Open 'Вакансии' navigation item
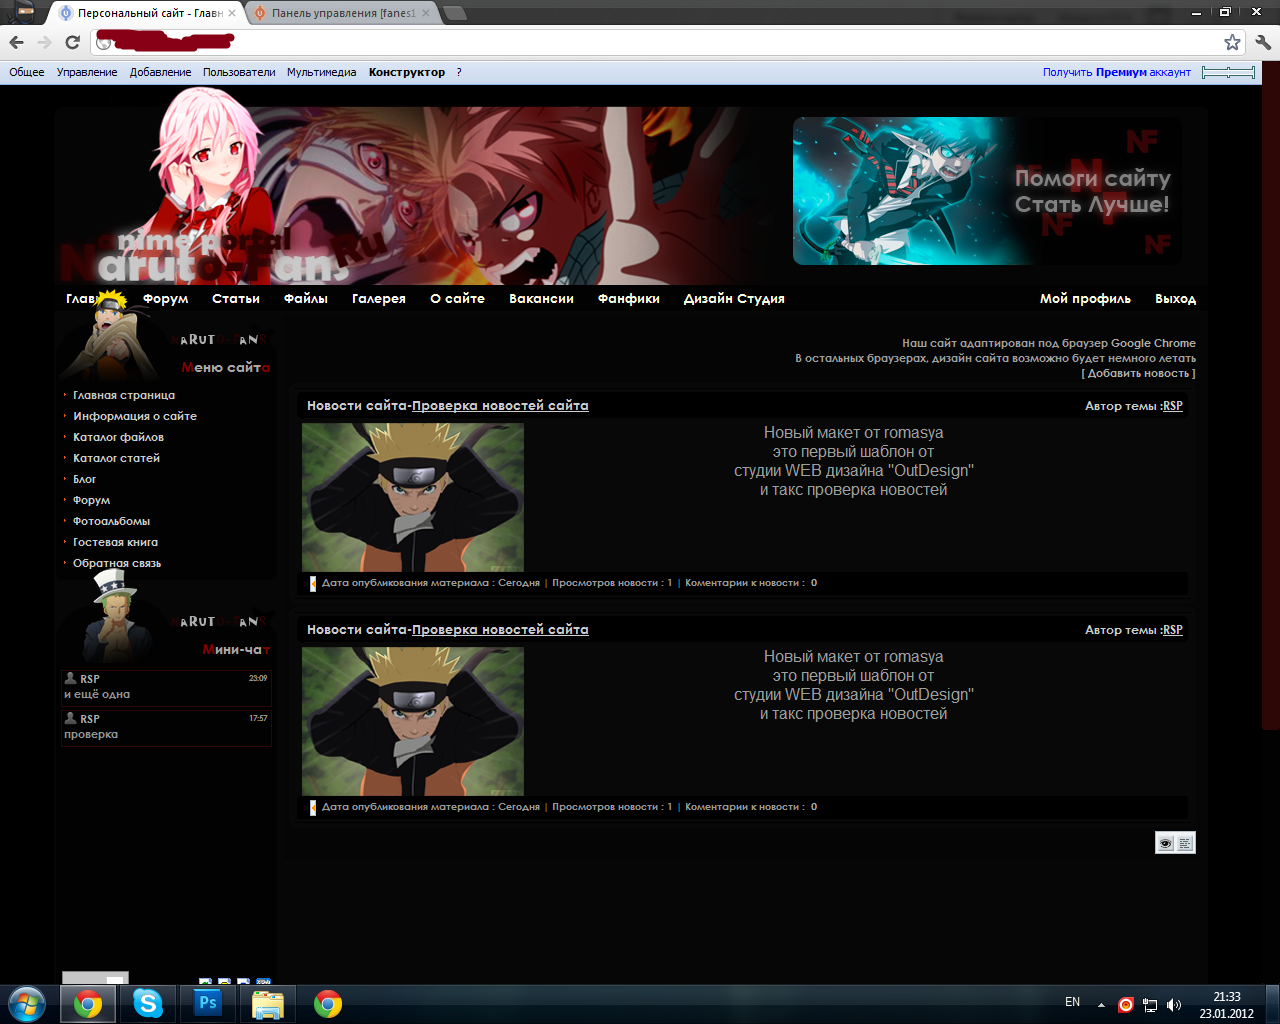Viewport: 1280px width, 1024px height. [x=541, y=298]
